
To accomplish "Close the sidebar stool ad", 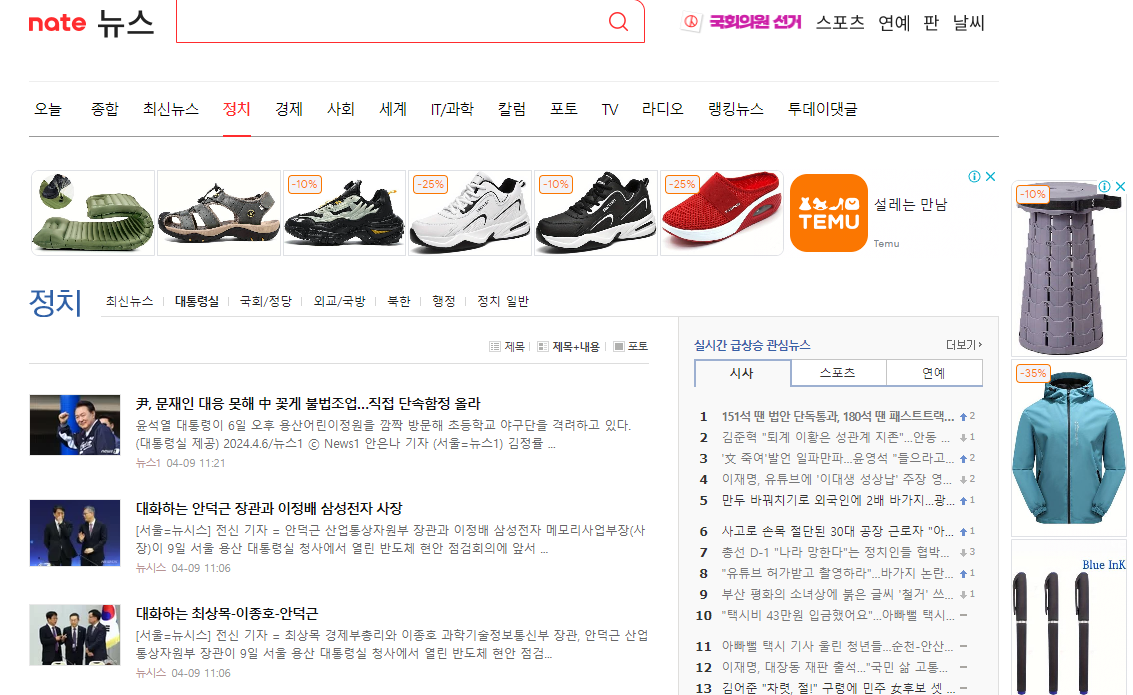I will click(1120, 186).
